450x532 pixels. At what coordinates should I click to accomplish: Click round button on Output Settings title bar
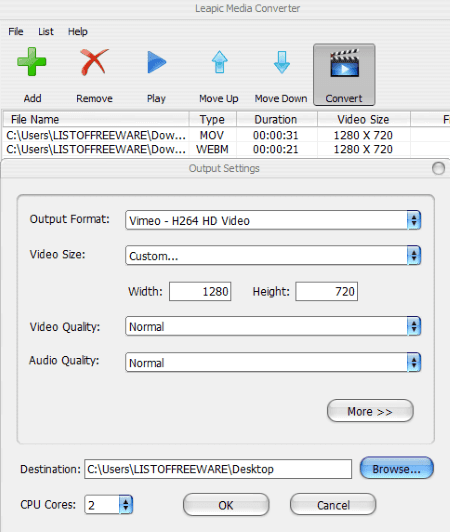(x=438, y=168)
